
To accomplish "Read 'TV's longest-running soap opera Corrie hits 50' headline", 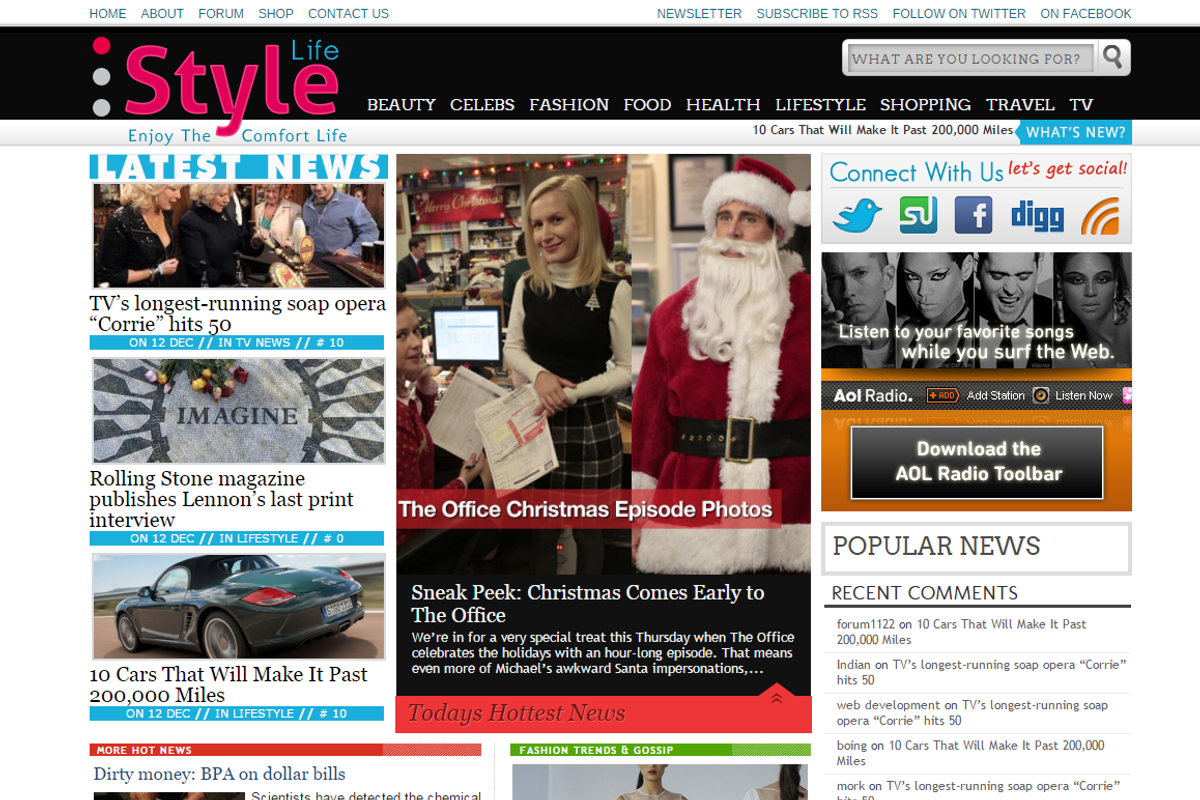I will 238,313.
